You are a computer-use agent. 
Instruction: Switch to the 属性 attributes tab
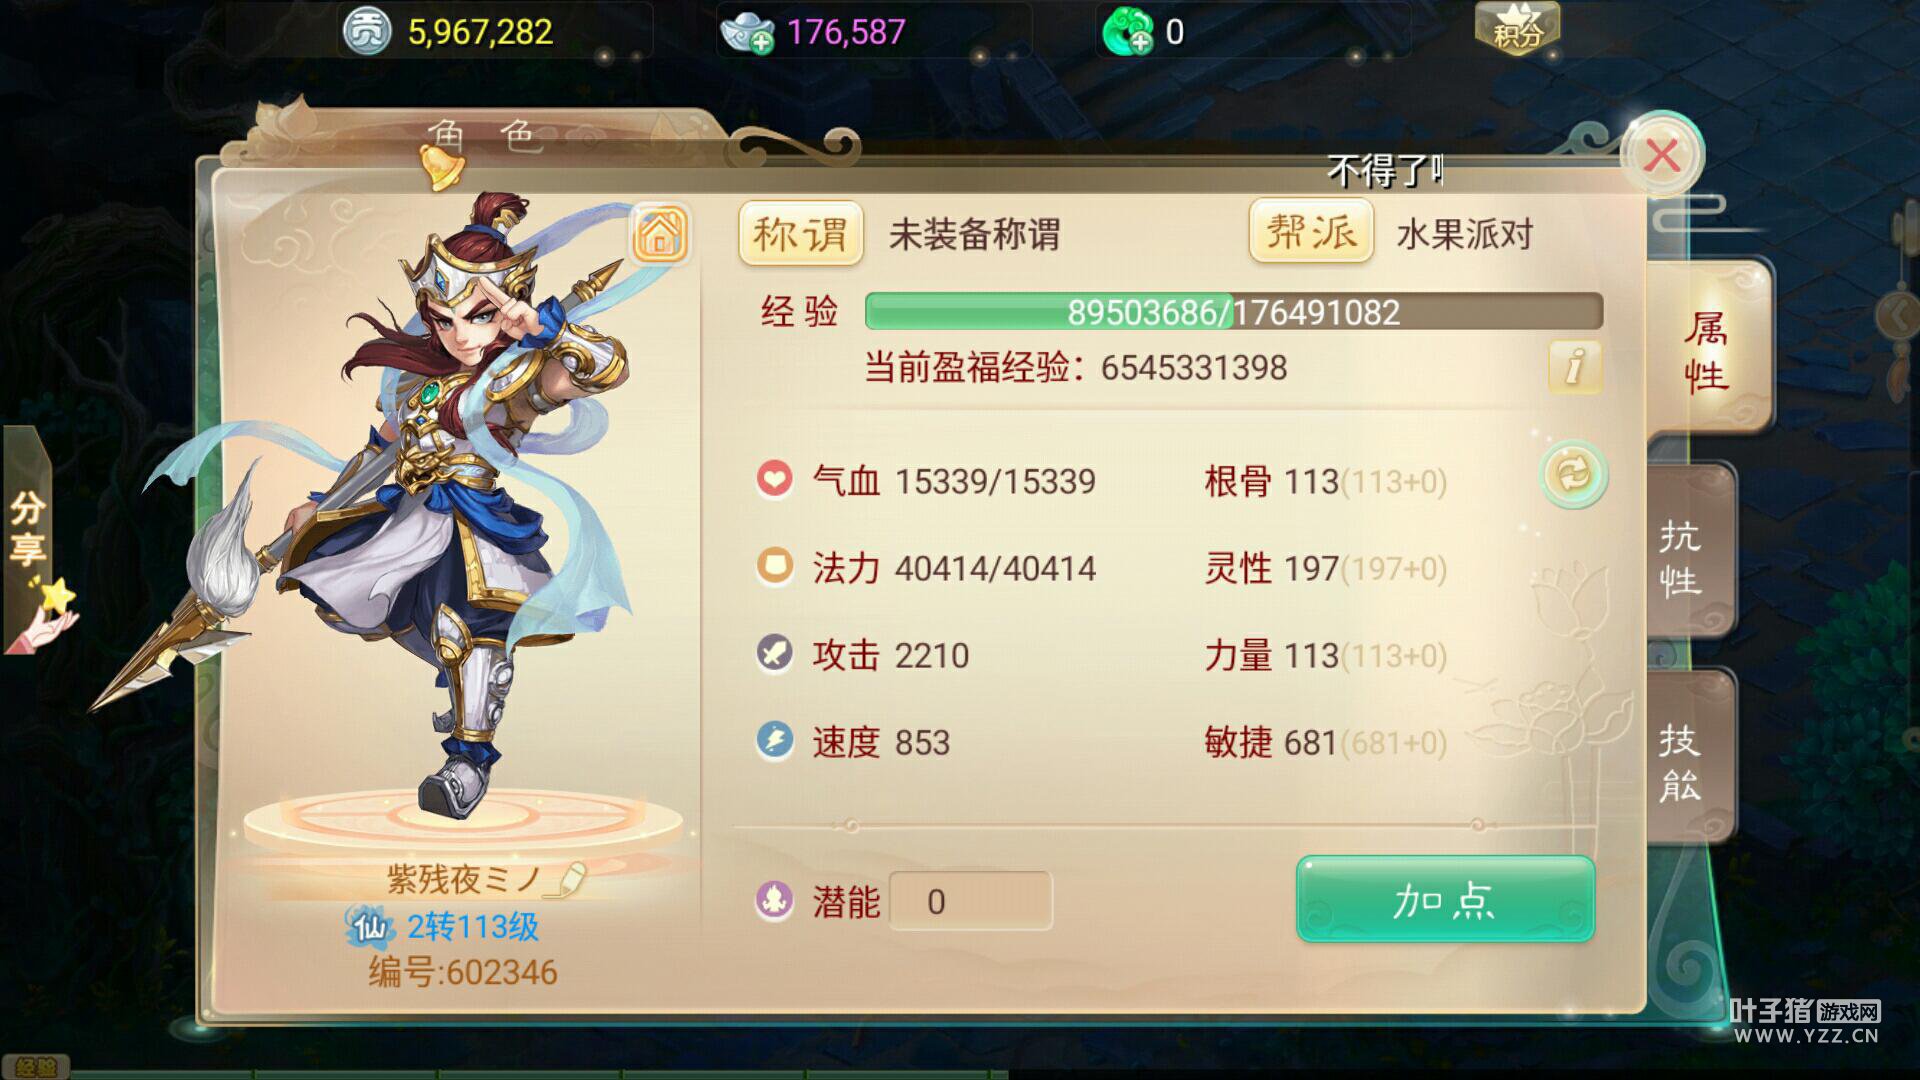[1708, 350]
